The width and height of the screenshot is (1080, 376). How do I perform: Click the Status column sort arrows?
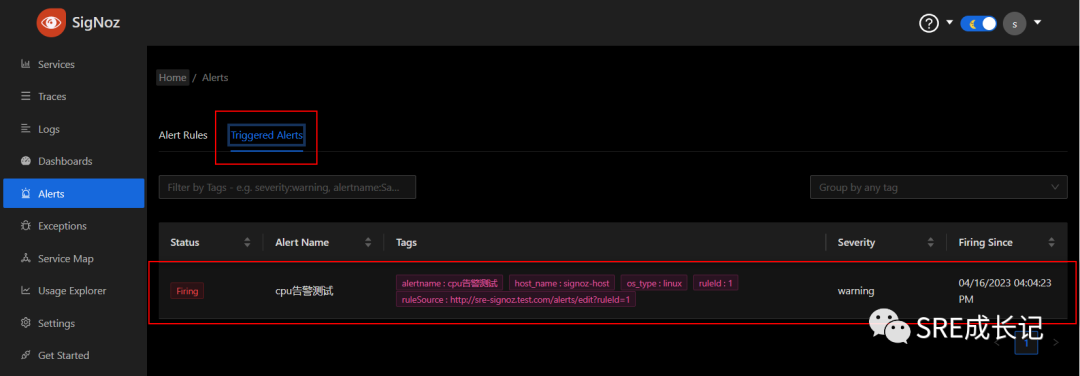click(x=247, y=242)
